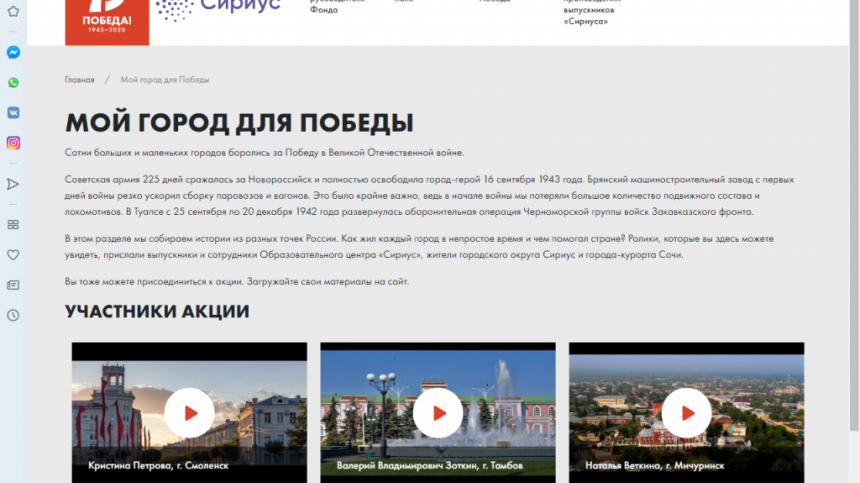Screen dimensions: 860x483
Task: Open the four-squares grid icon in sidebar
Action: (13, 225)
